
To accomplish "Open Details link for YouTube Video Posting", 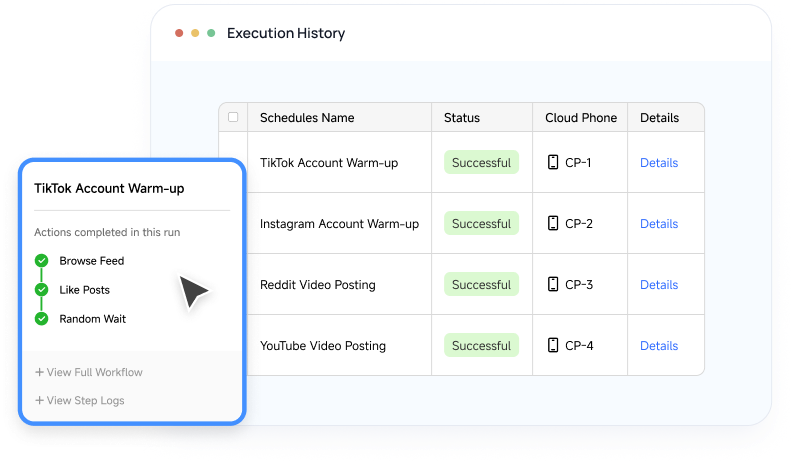I will pos(659,346).
